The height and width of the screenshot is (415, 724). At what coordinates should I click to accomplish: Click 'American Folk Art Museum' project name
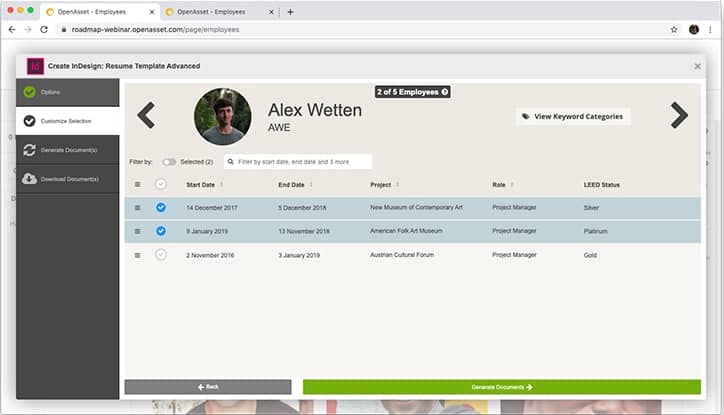[406, 231]
